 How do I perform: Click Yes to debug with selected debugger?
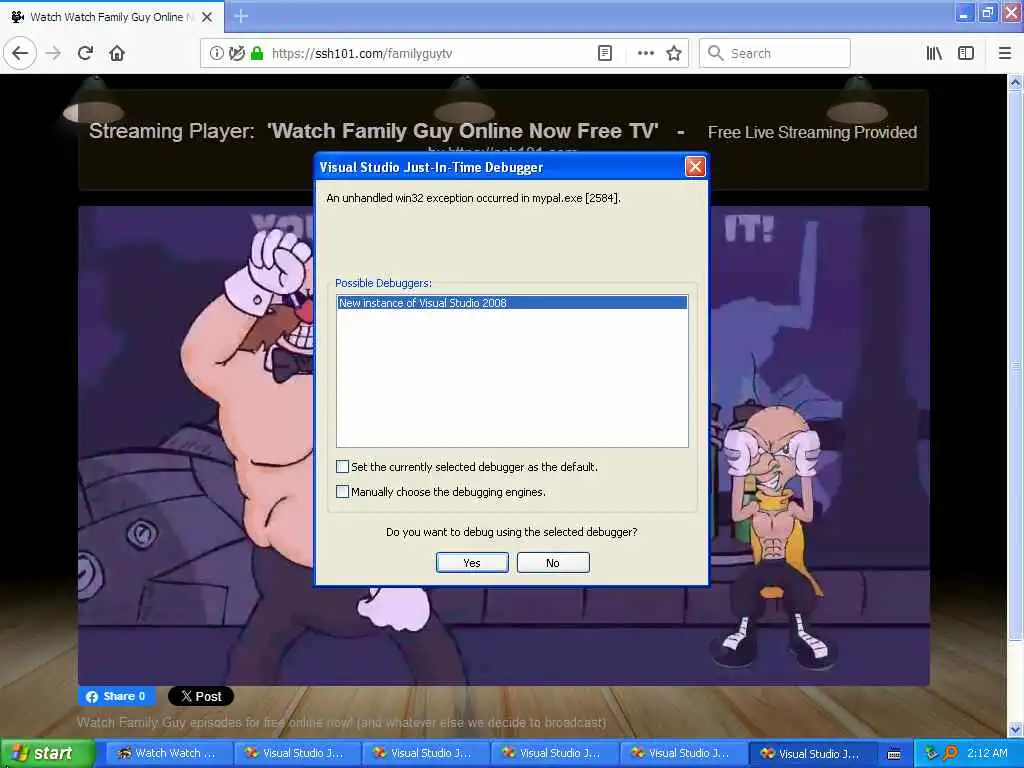coord(472,563)
